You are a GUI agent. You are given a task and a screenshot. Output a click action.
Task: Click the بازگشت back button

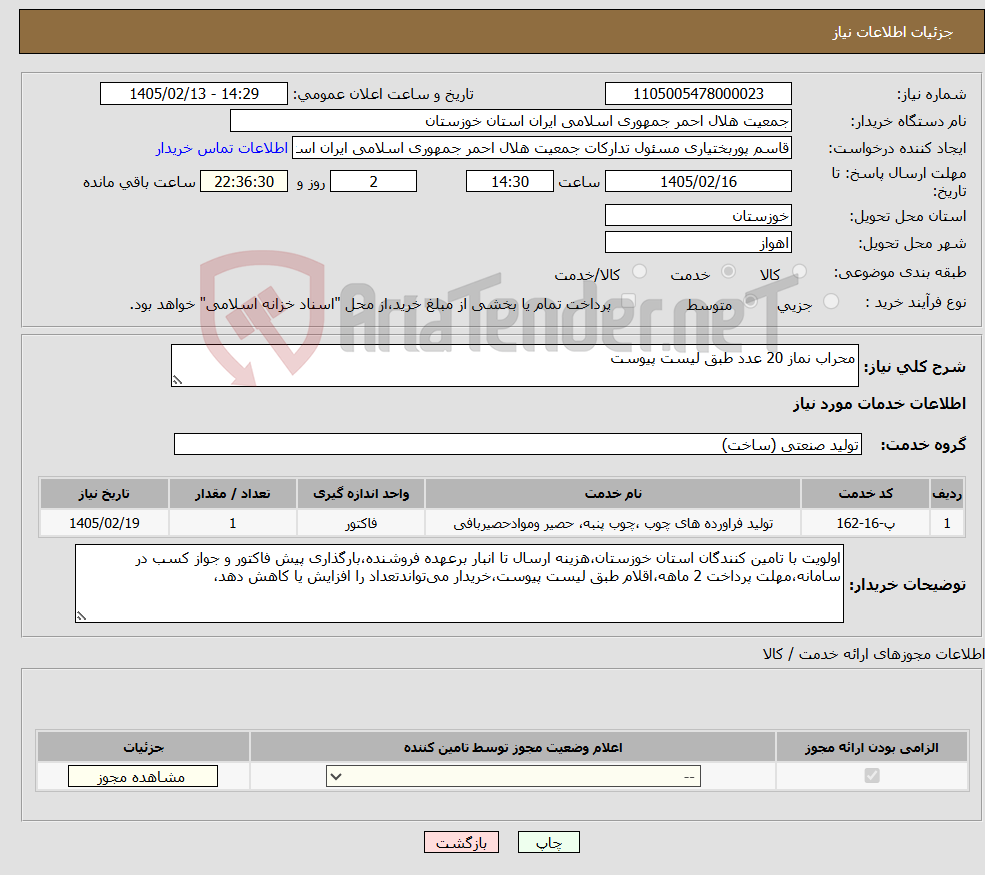point(461,842)
